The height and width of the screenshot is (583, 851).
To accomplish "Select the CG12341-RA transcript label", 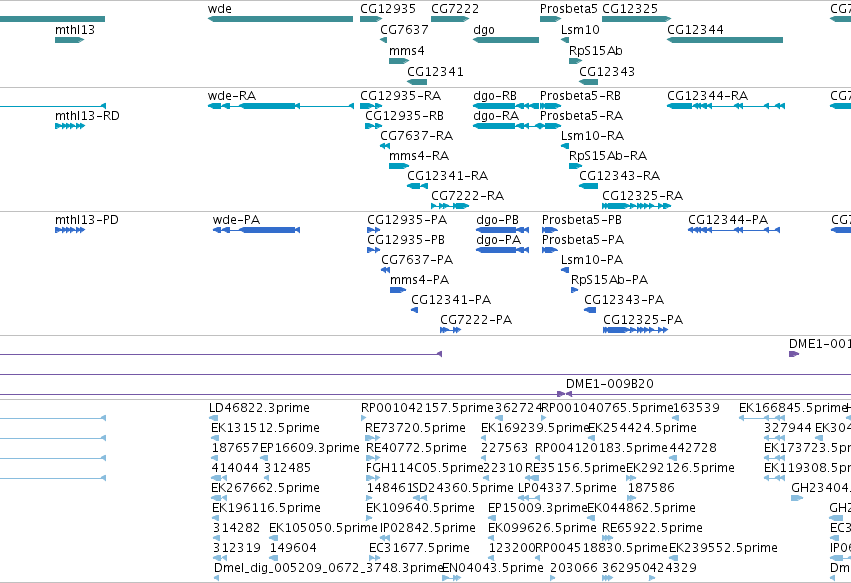I will [448, 176].
